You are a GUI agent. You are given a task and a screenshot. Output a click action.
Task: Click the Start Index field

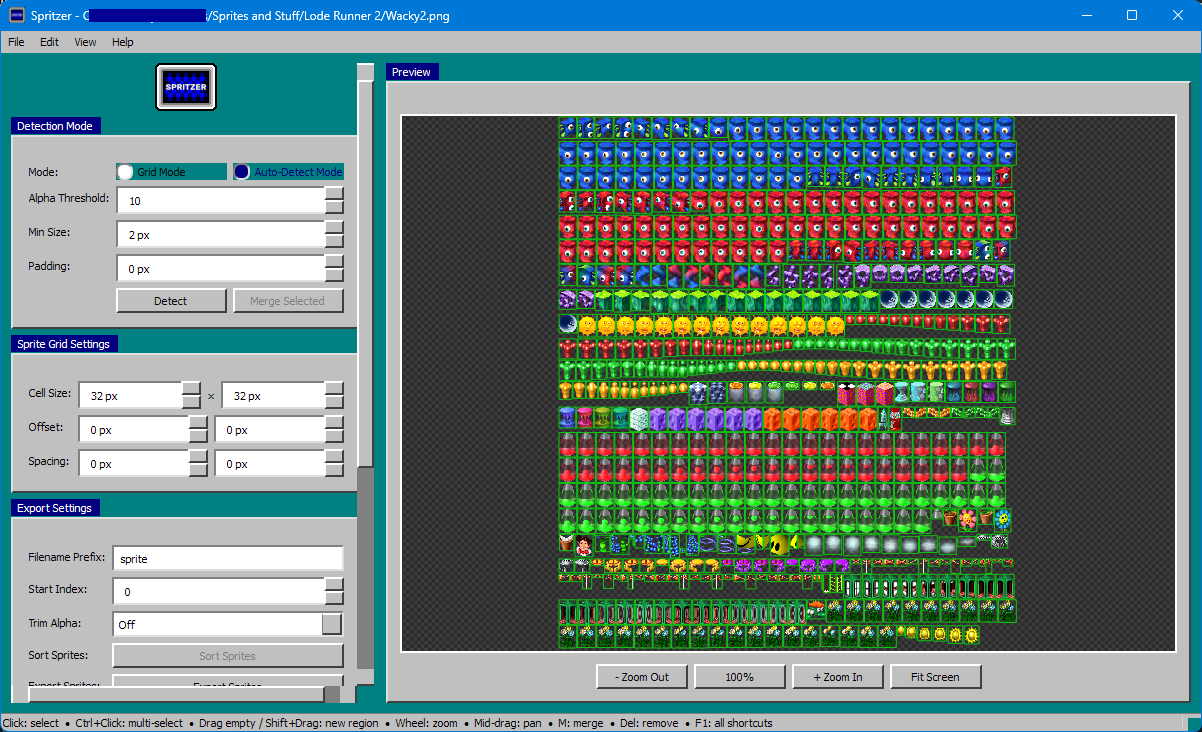(219, 592)
